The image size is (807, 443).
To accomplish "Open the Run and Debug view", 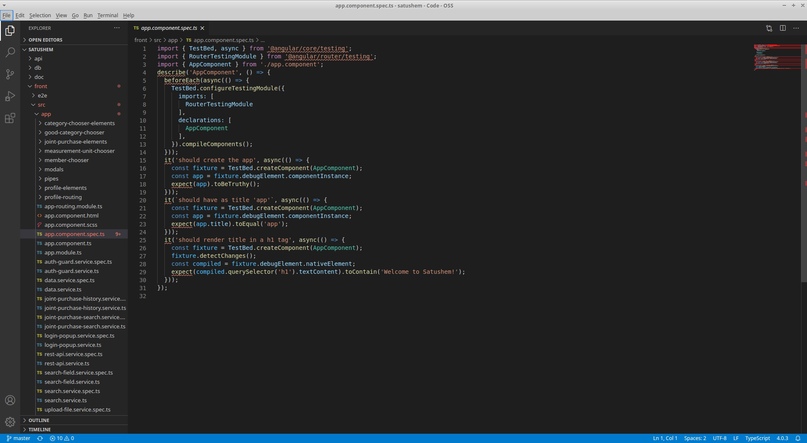I will click(x=10, y=96).
